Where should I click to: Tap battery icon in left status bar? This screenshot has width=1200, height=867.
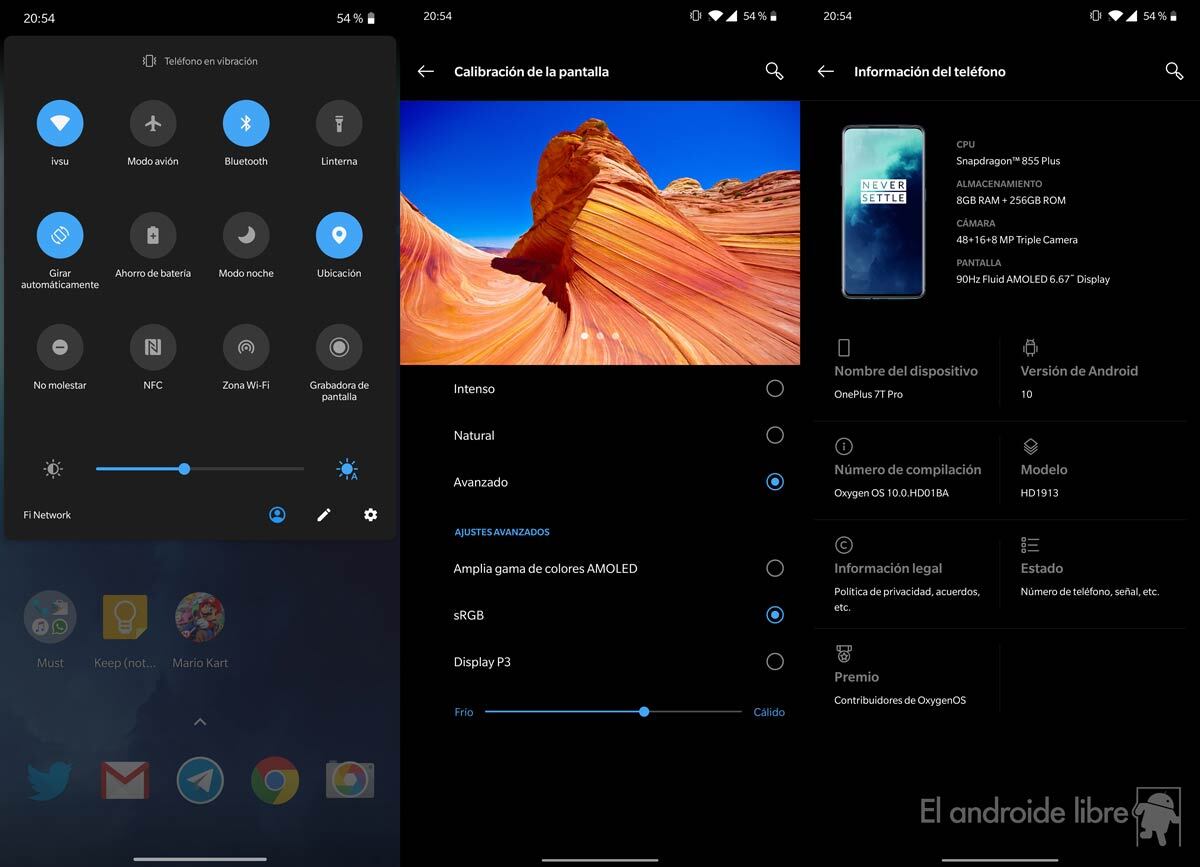pos(371,18)
